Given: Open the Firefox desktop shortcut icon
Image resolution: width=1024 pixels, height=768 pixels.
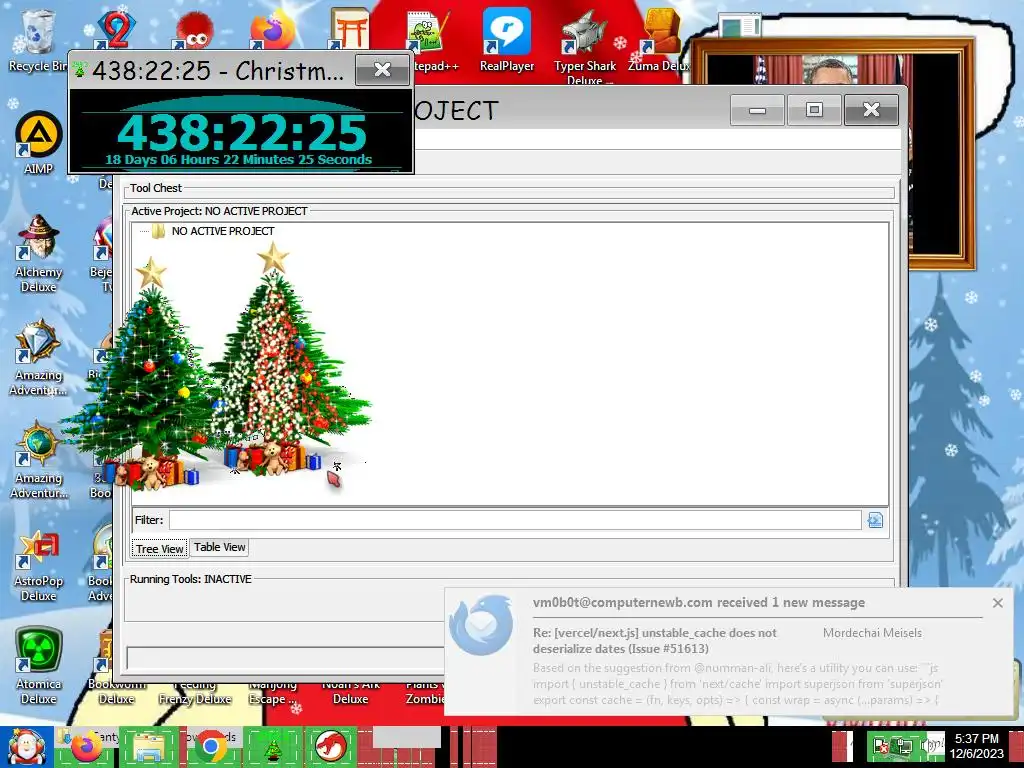Looking at the screenshot, I should tap(273, 30).
